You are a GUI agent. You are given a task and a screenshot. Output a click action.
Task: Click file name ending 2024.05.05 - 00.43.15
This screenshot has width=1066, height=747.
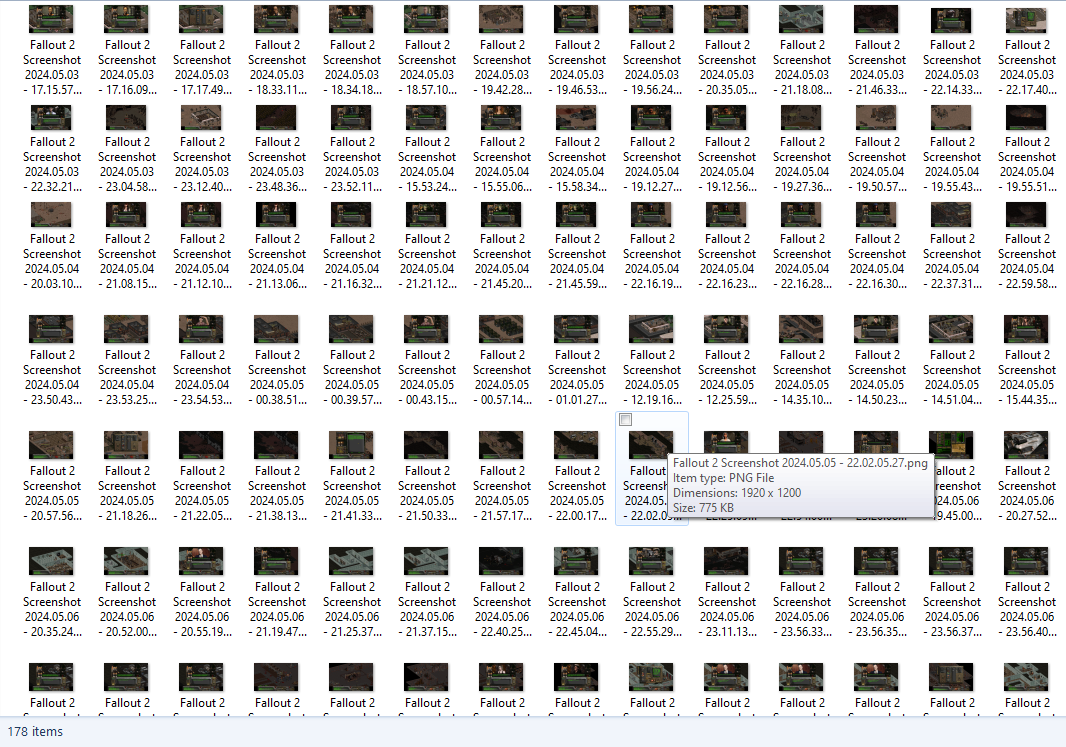coord(427,377)
